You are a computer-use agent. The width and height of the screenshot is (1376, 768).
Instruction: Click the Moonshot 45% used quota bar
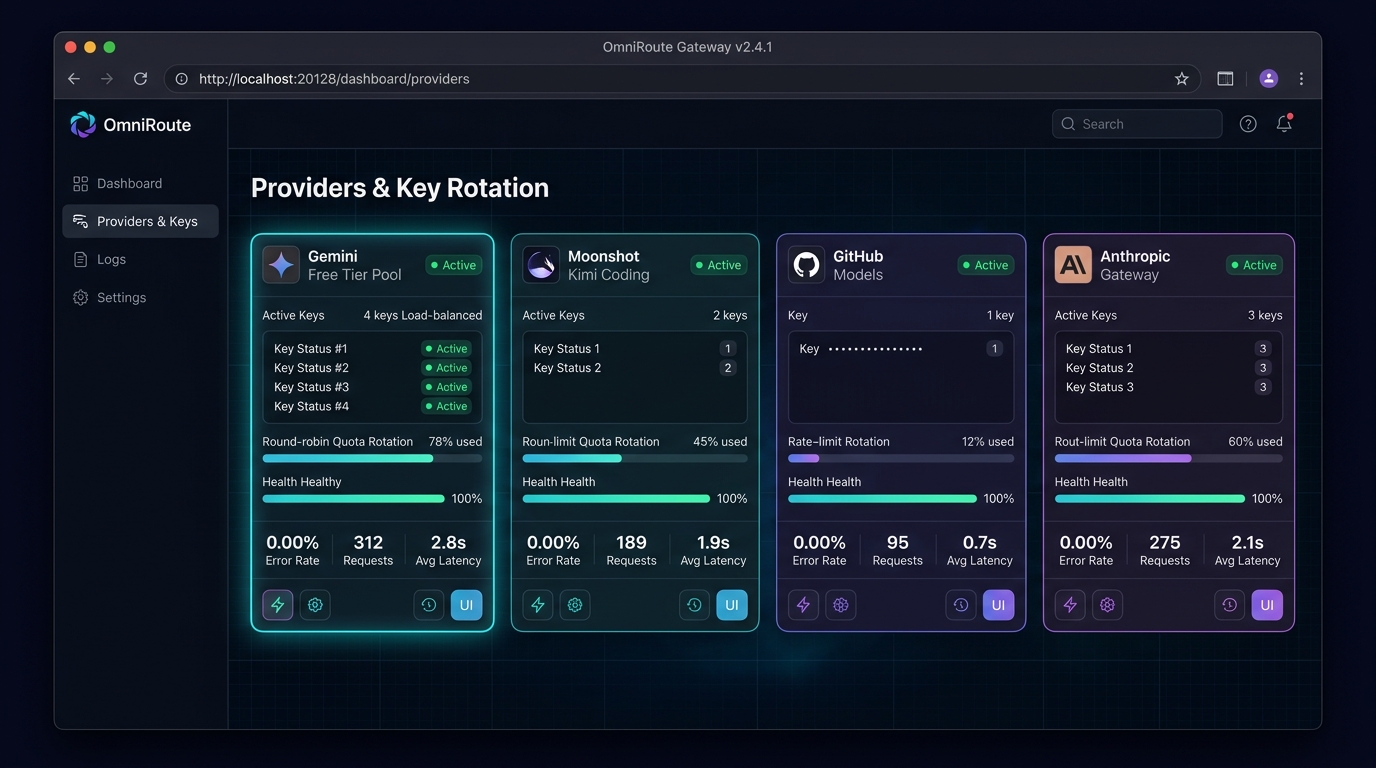(x=635, y=459)
